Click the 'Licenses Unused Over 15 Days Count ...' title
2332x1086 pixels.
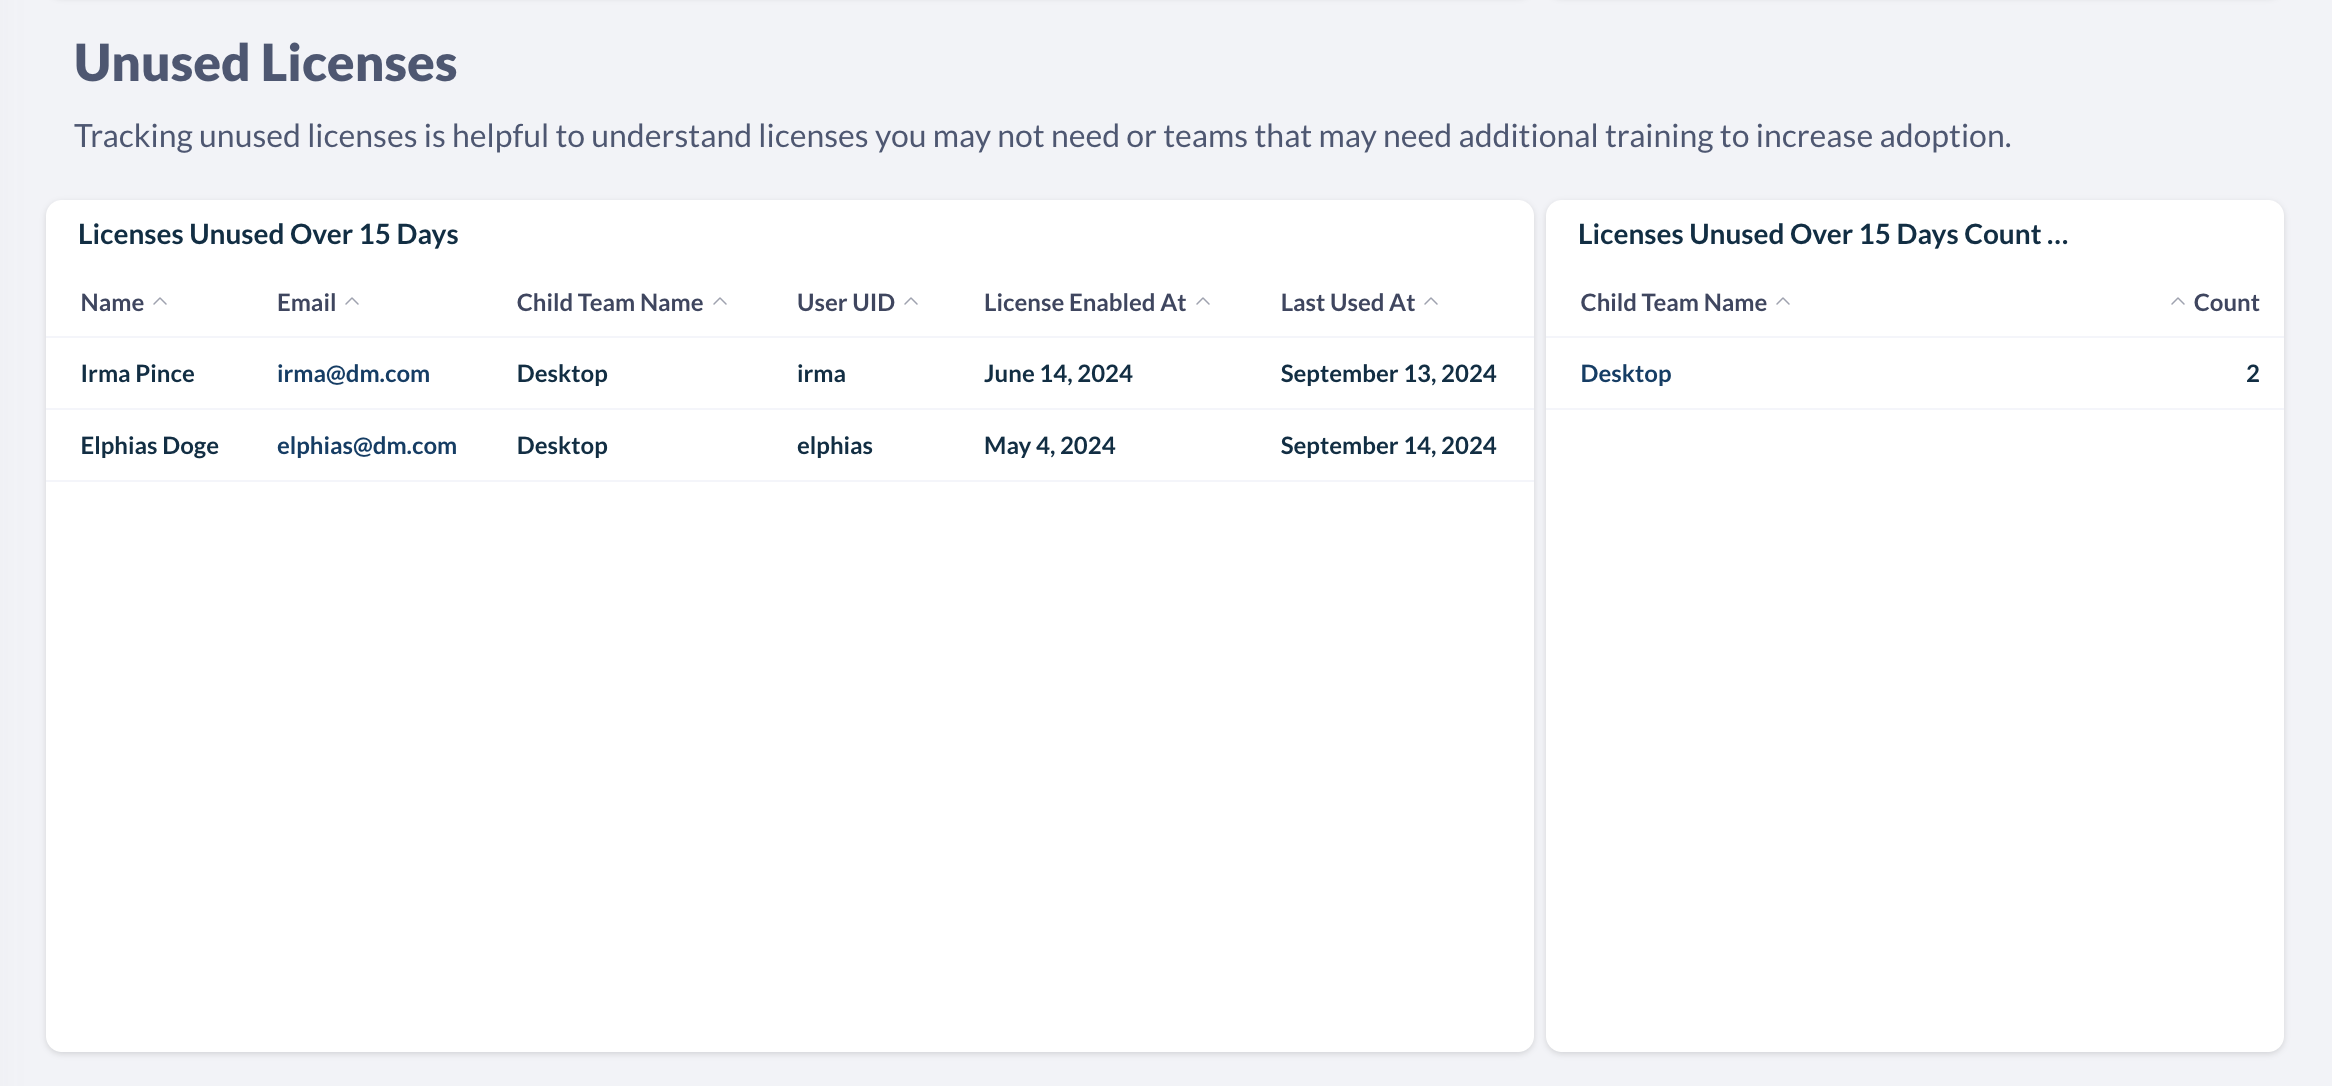[1822, 234]
